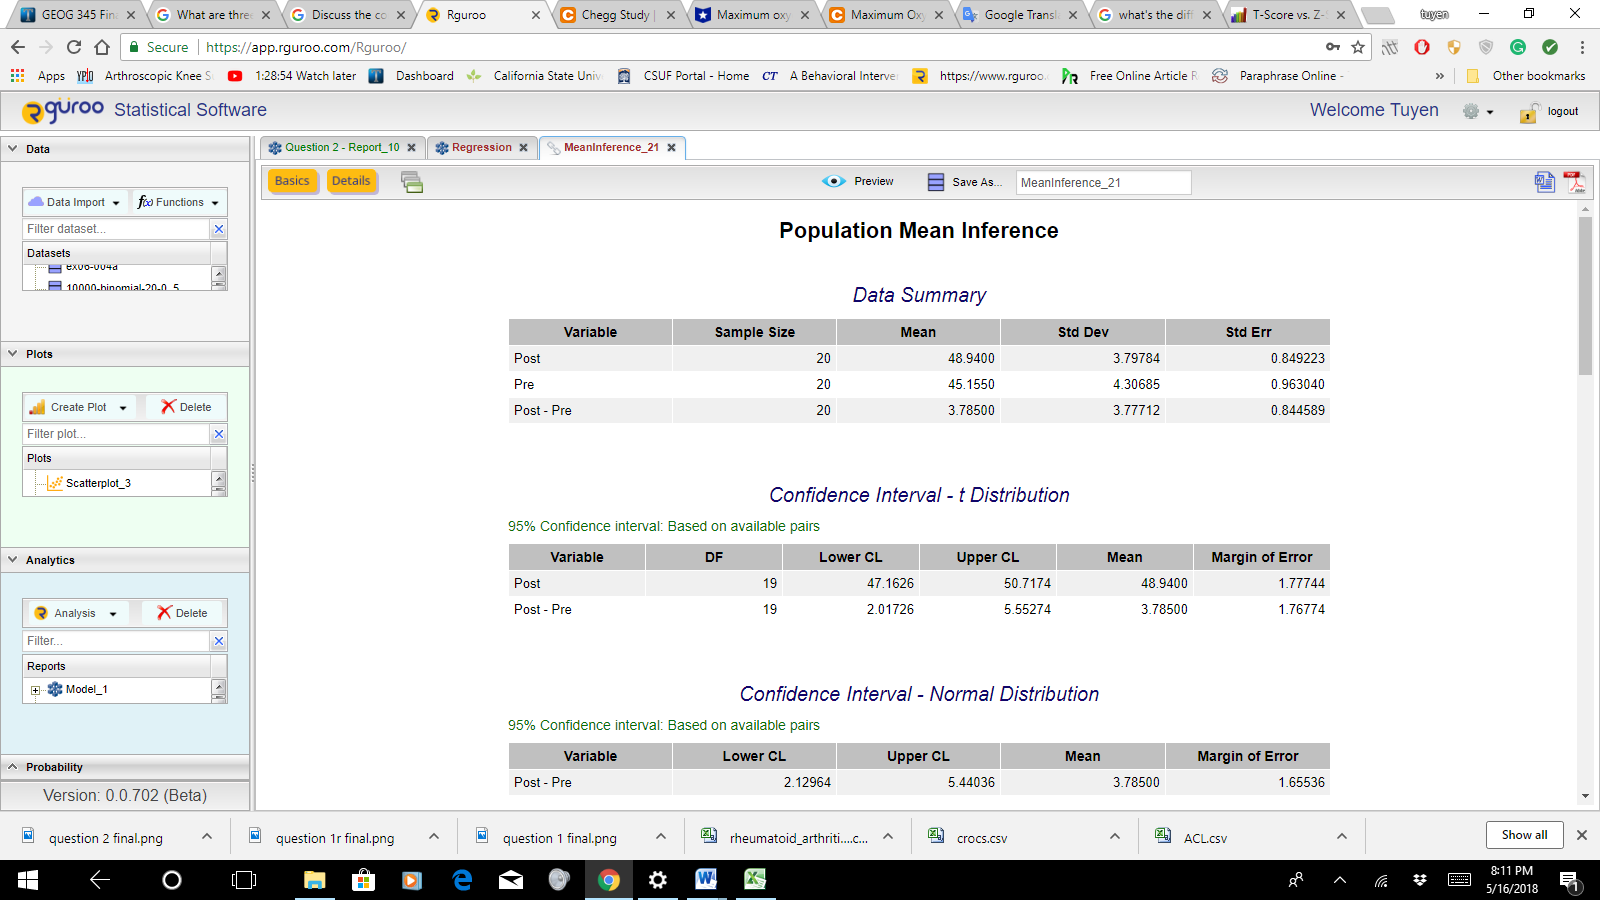Screen dimensions: 1600x900
Task: Clear the dataset filter with X icon
Action: [219, 229]
